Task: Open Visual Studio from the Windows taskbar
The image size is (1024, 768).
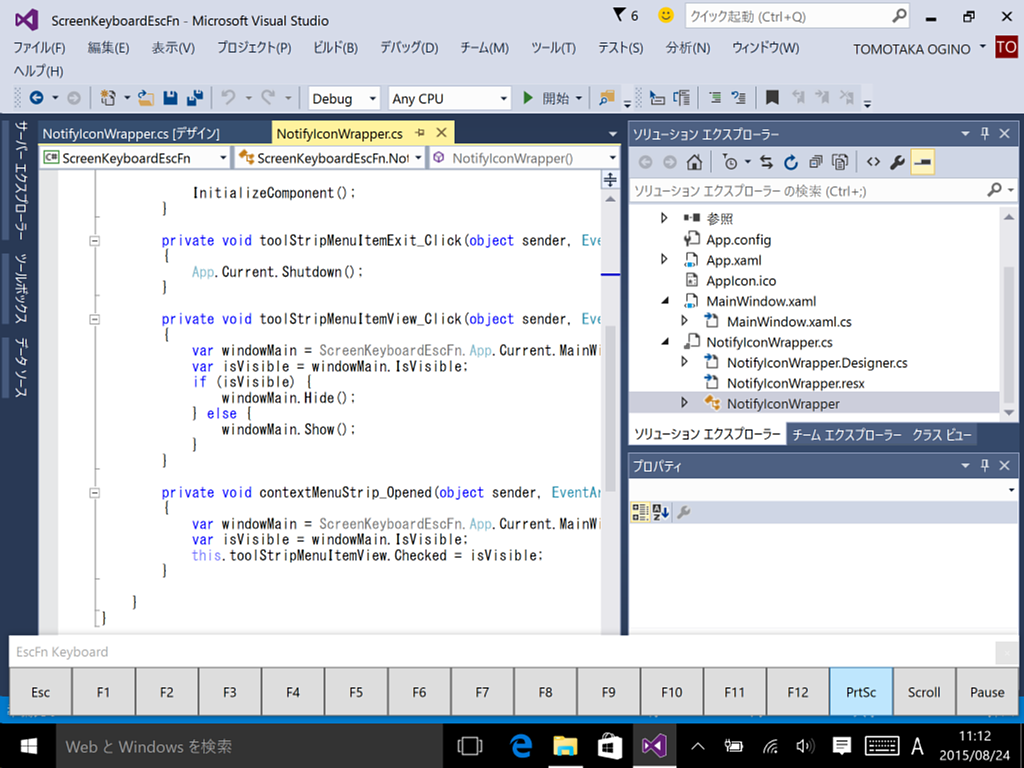Action: (654, 746)
